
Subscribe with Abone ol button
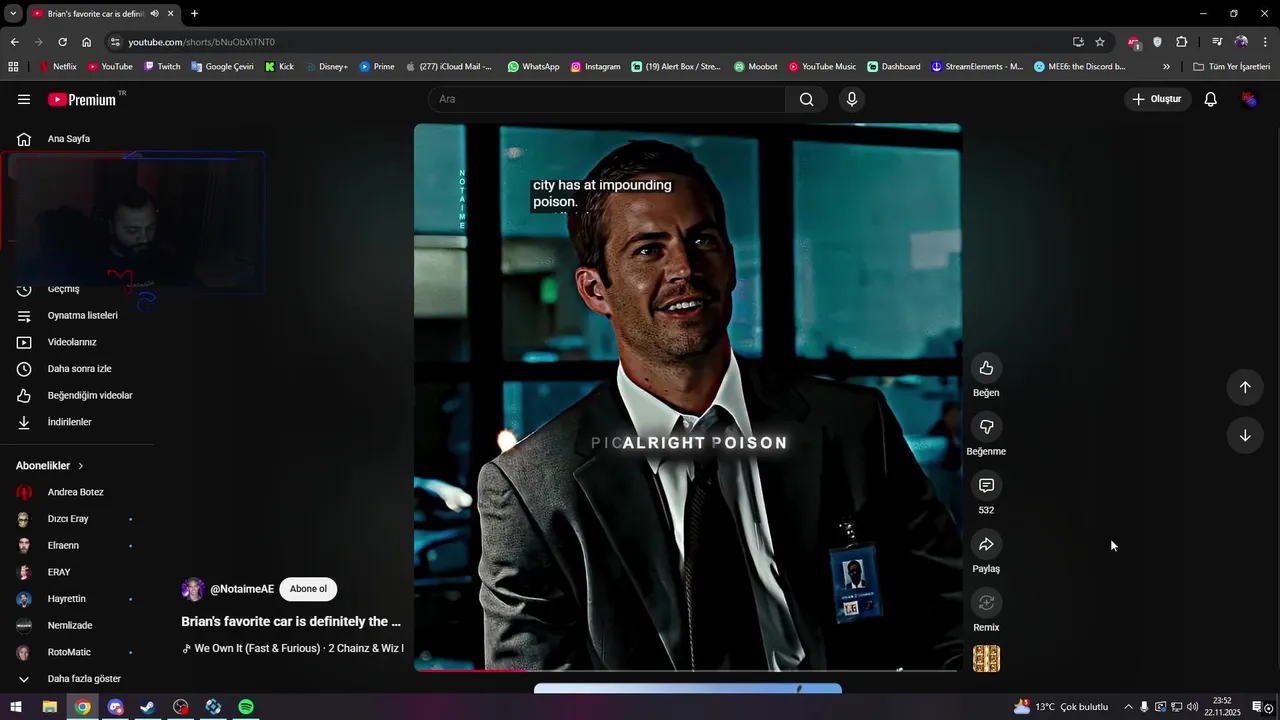click(x=308, y=589)
